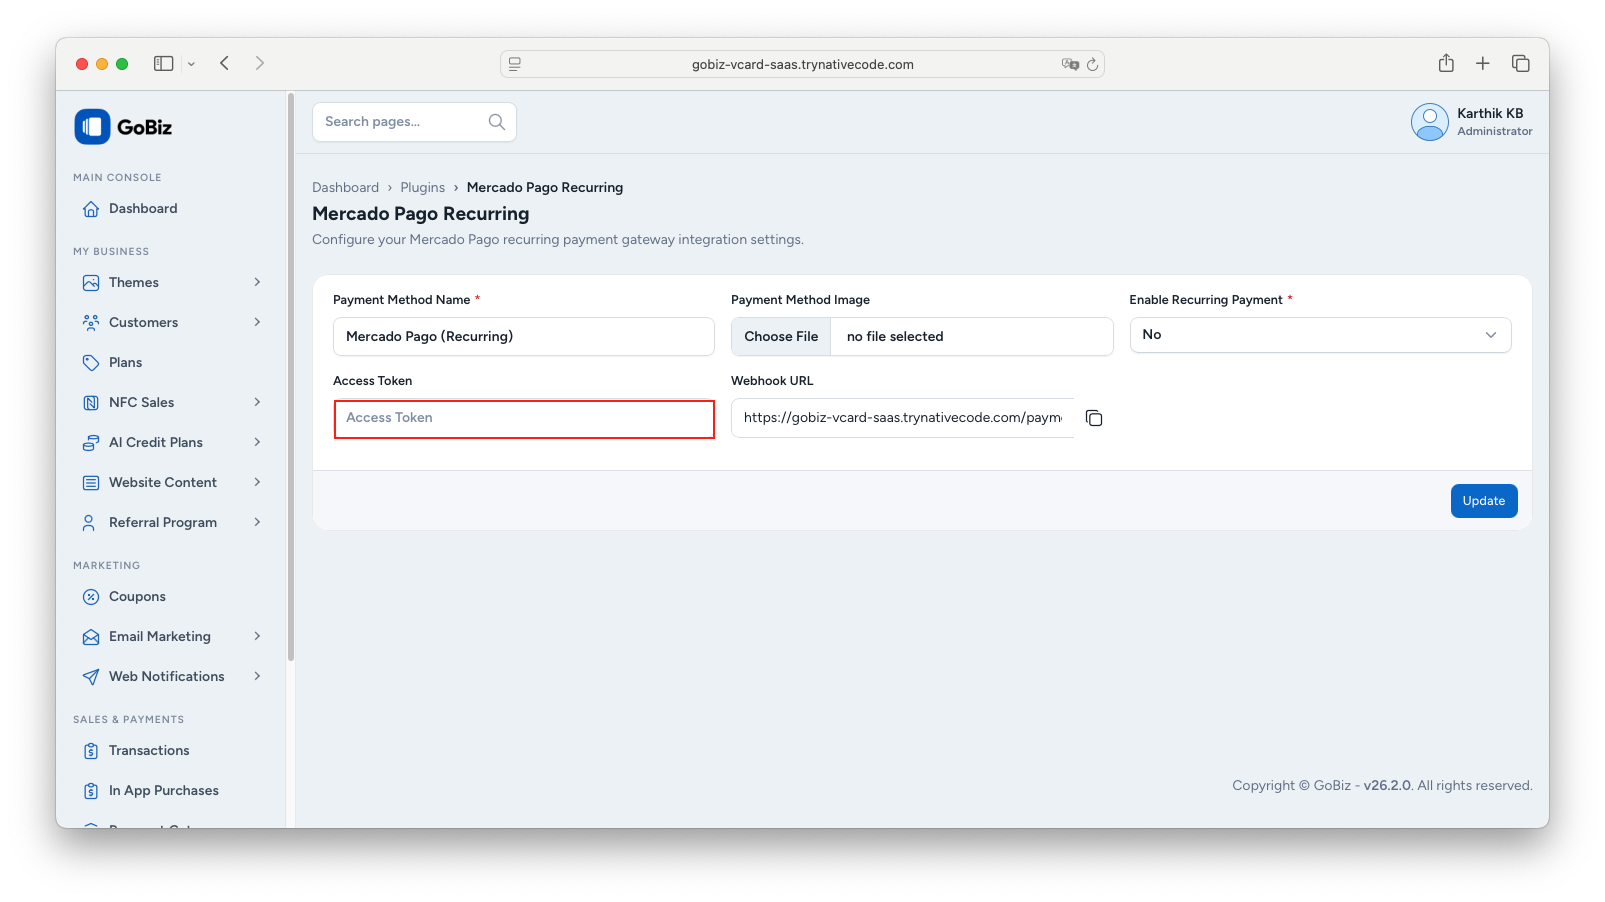Image resolution: width=1605 pixels, height=902 pixels.
Task: Click the Access Token input field
Action: coord(524,419)
